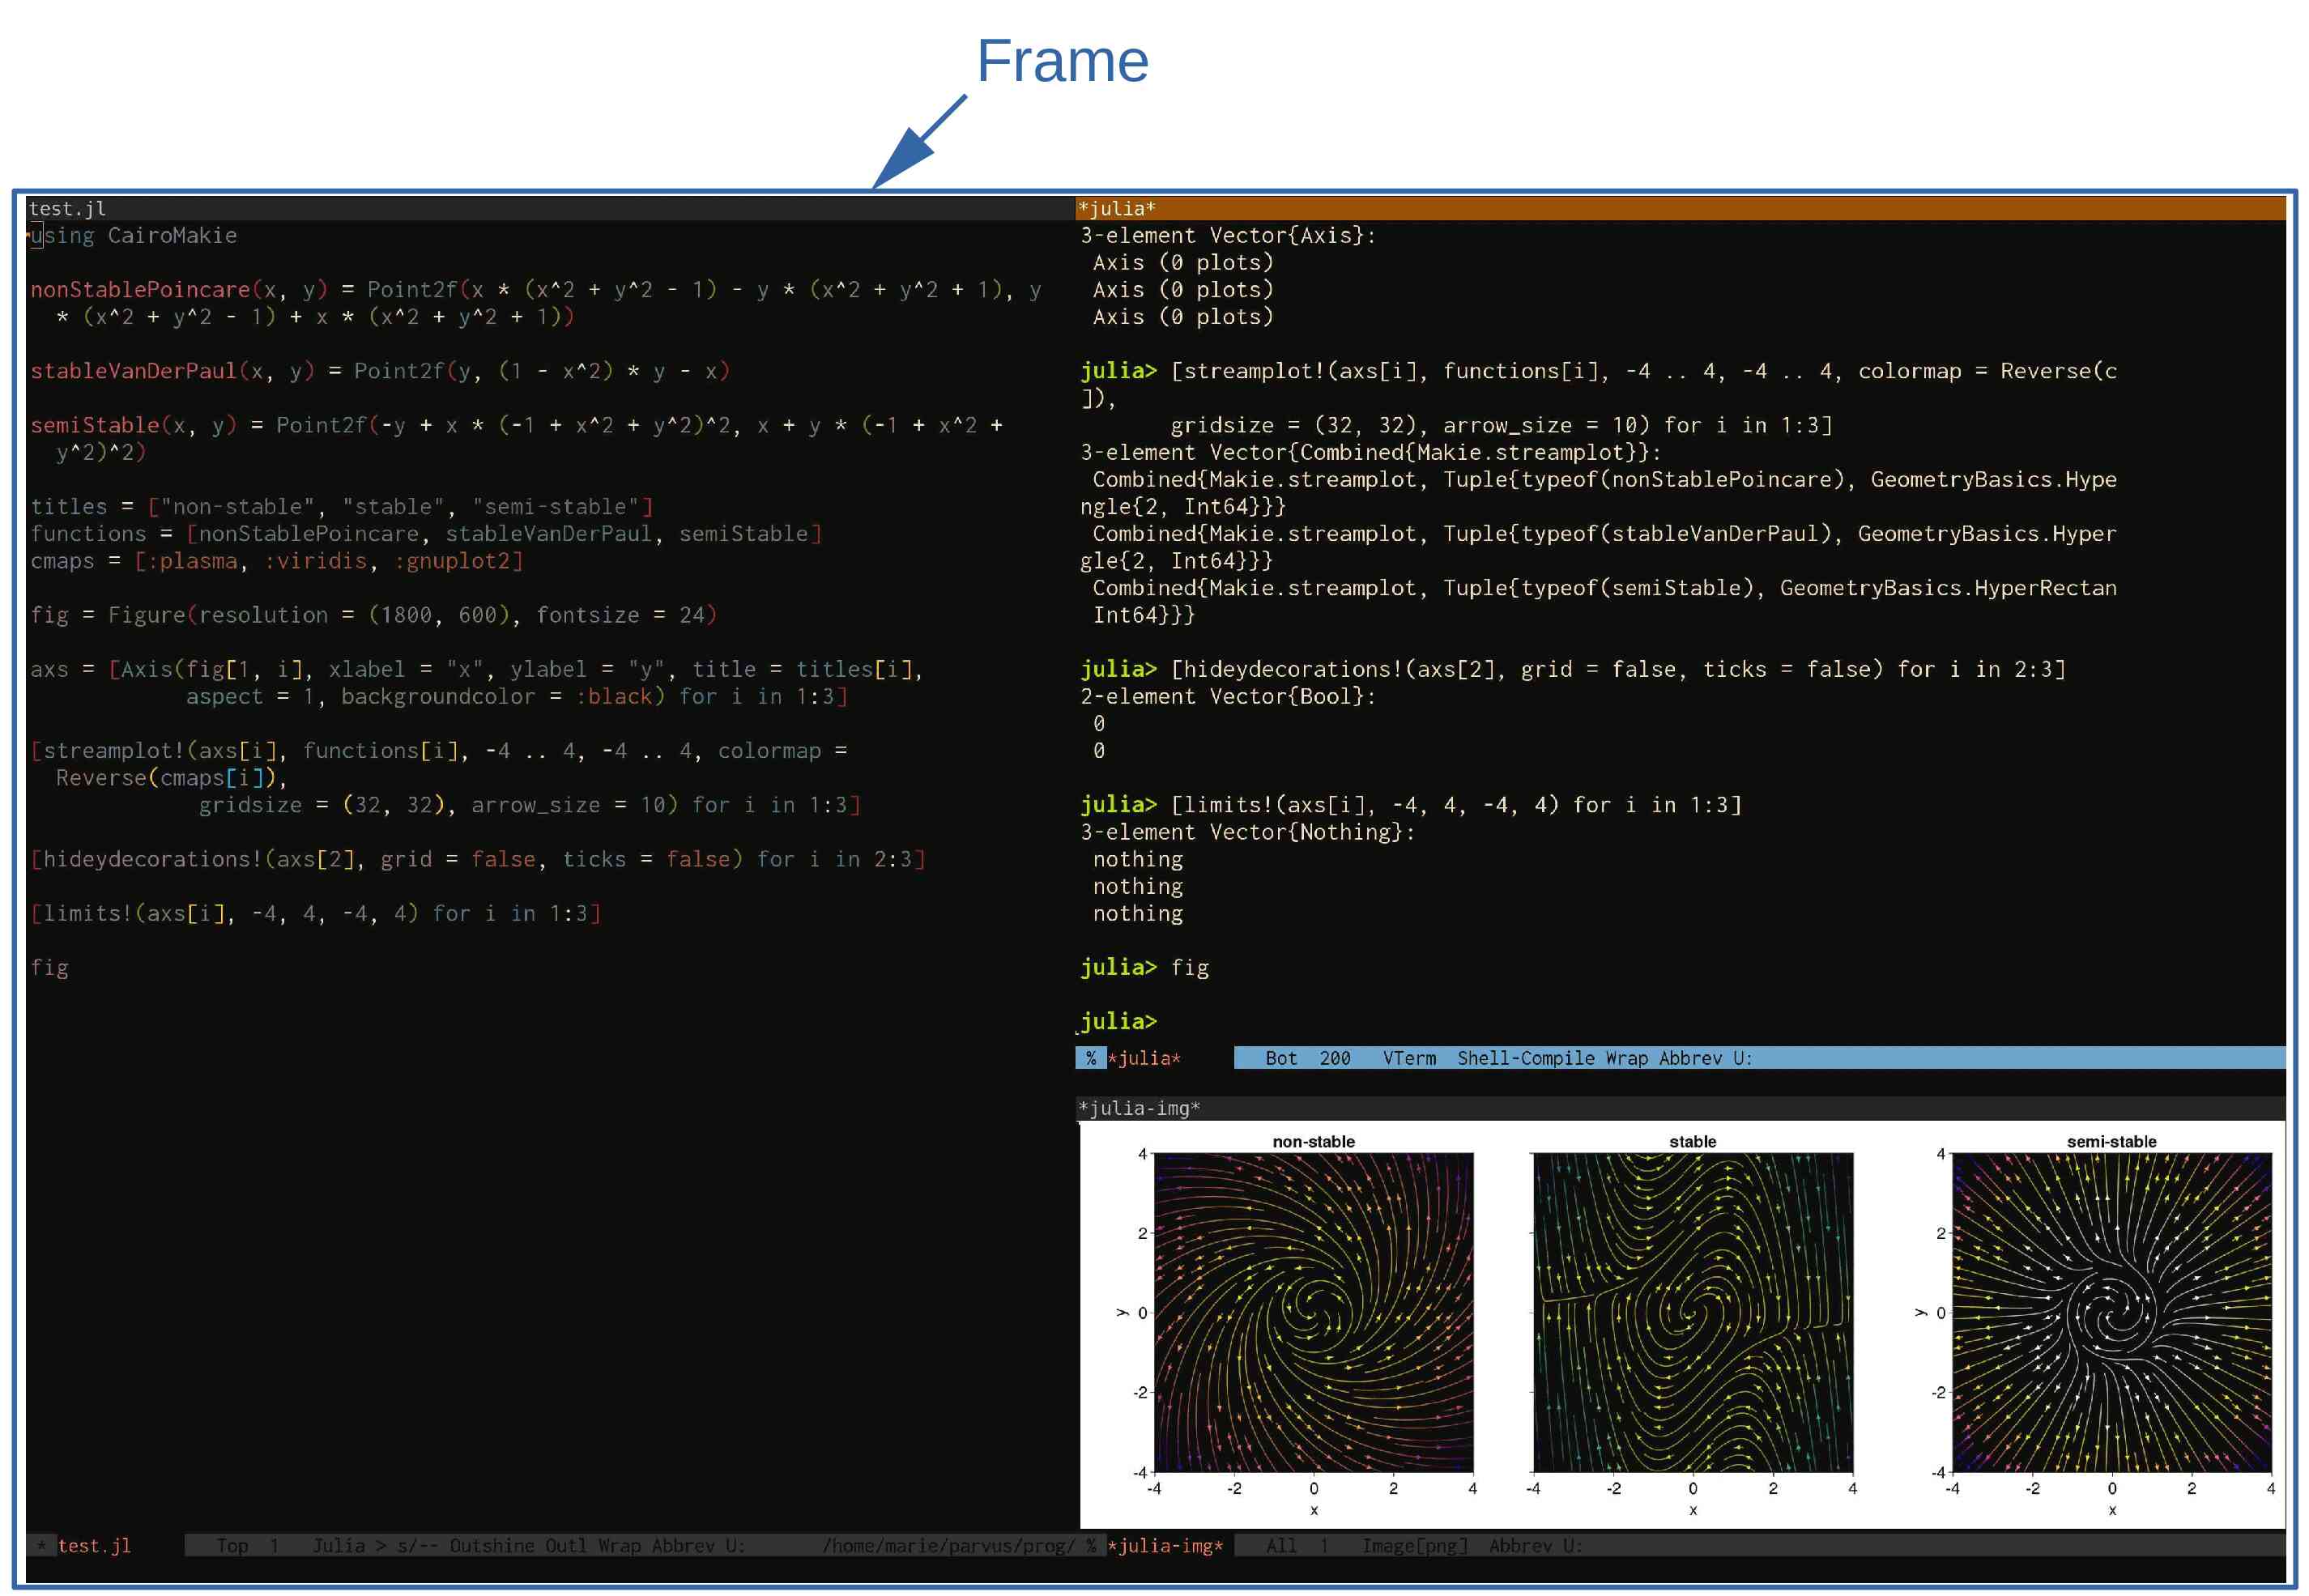Click the Julia major mode indicator

tap(339, 1546)
